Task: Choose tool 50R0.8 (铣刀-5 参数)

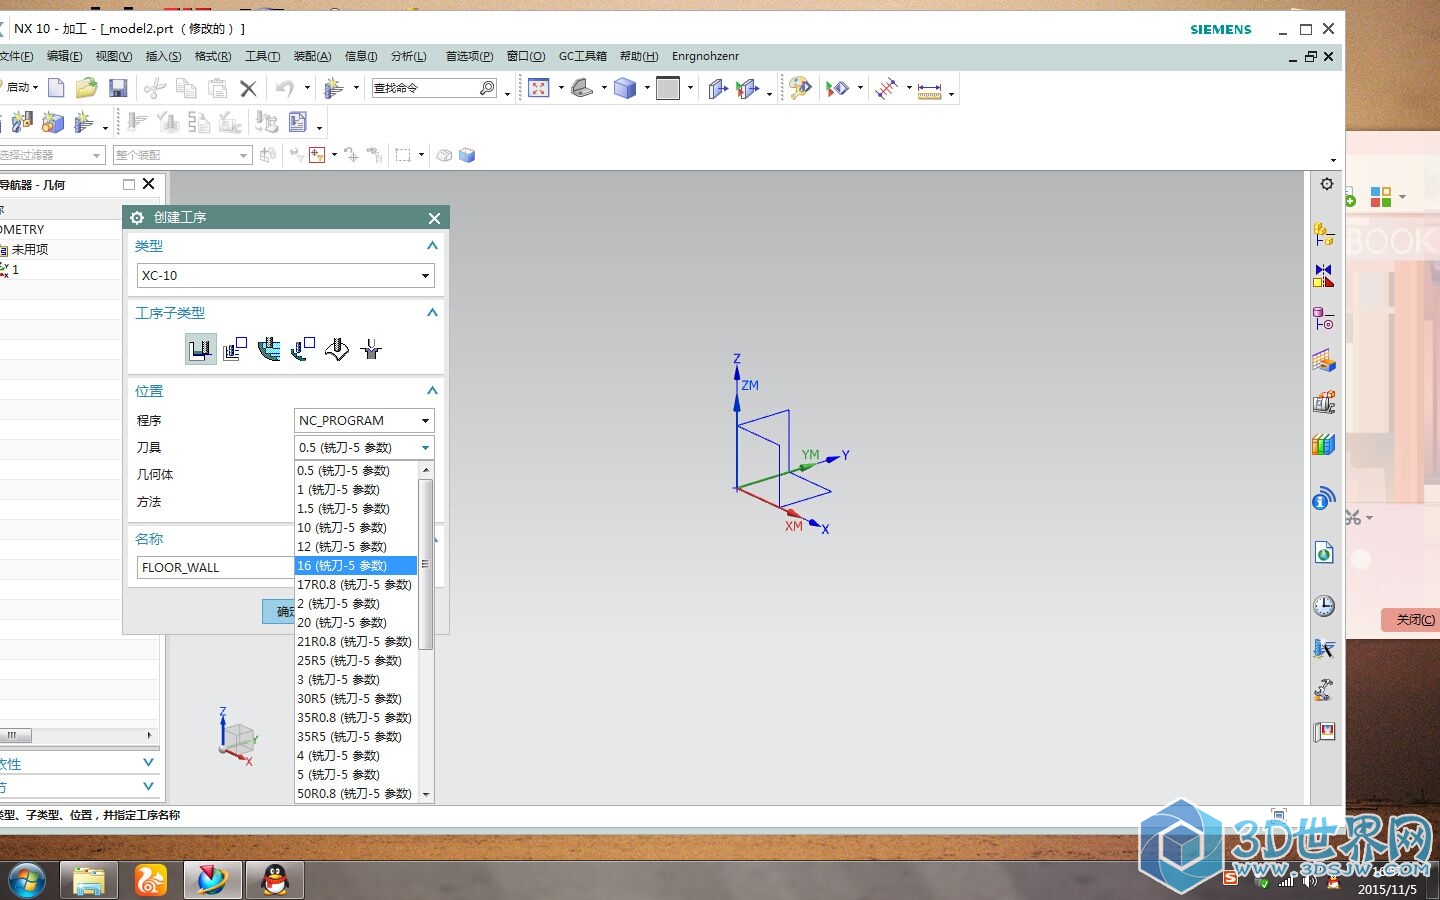Action: pyautogui.click(x=356, y=793)
